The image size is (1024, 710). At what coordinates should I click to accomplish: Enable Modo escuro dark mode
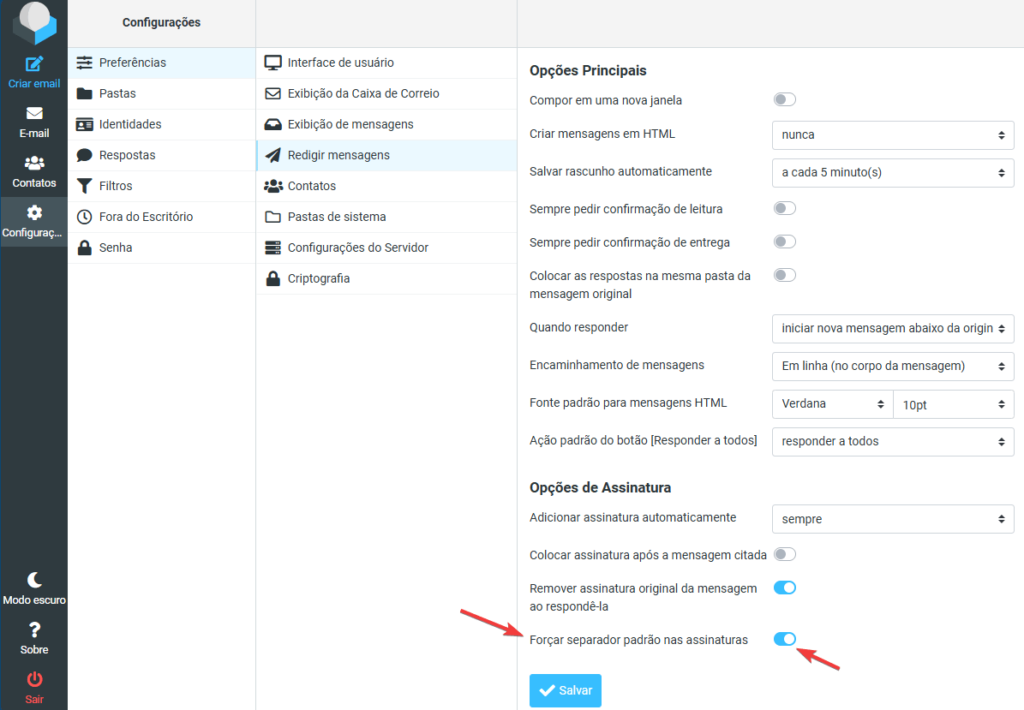pos(33,585)
